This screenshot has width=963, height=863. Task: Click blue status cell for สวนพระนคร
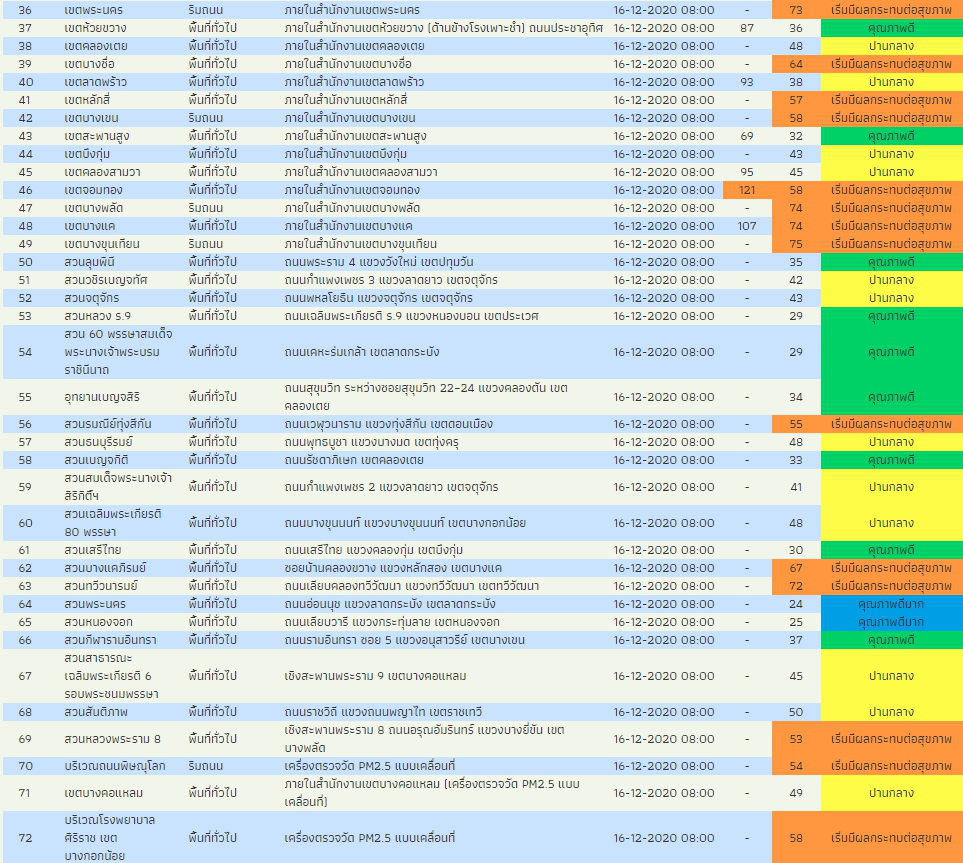(892, 604)
